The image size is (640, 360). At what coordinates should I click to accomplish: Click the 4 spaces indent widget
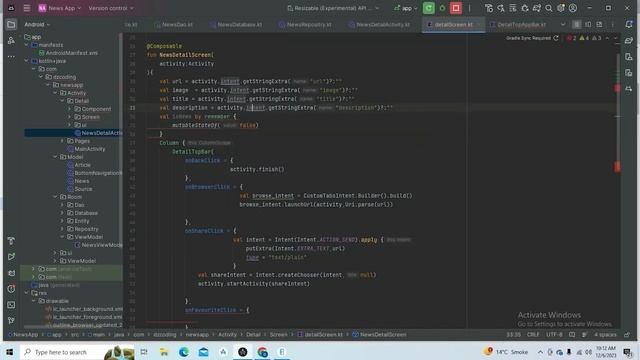[605, 335]
